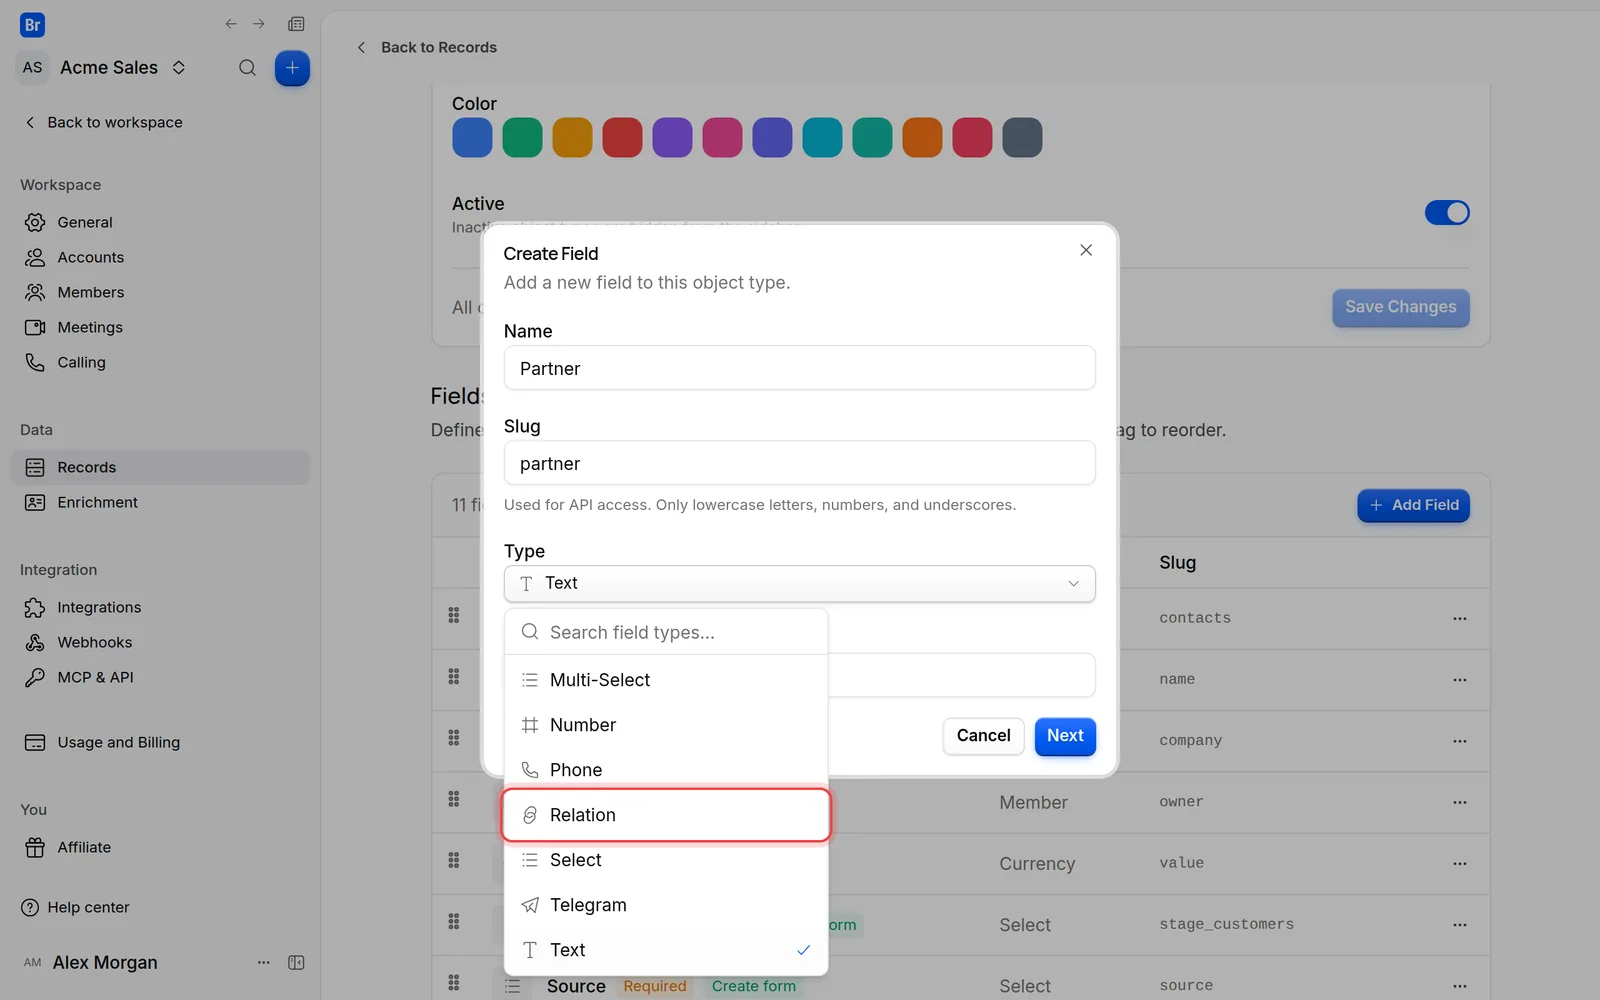Open MCP & API settings
This screenshot has height=1000, width=1600.
click(160, 677)
